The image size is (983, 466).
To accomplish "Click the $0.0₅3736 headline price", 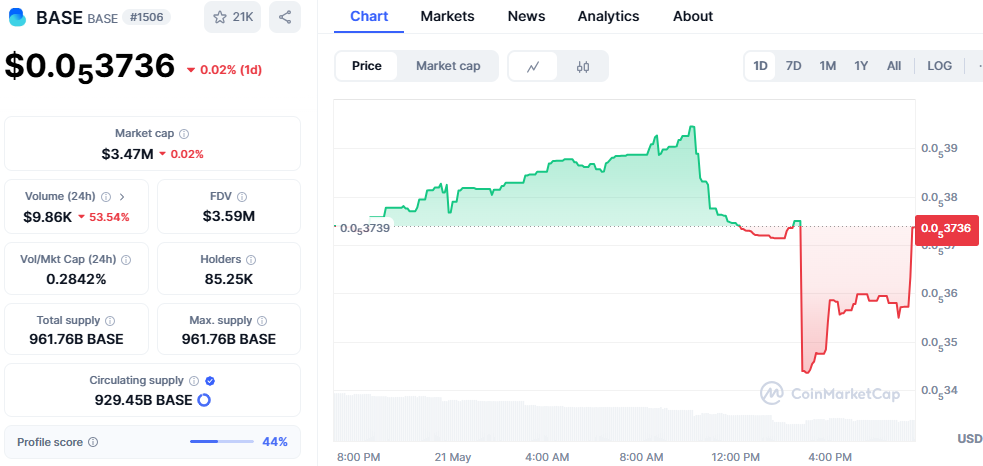I will 90,66.
